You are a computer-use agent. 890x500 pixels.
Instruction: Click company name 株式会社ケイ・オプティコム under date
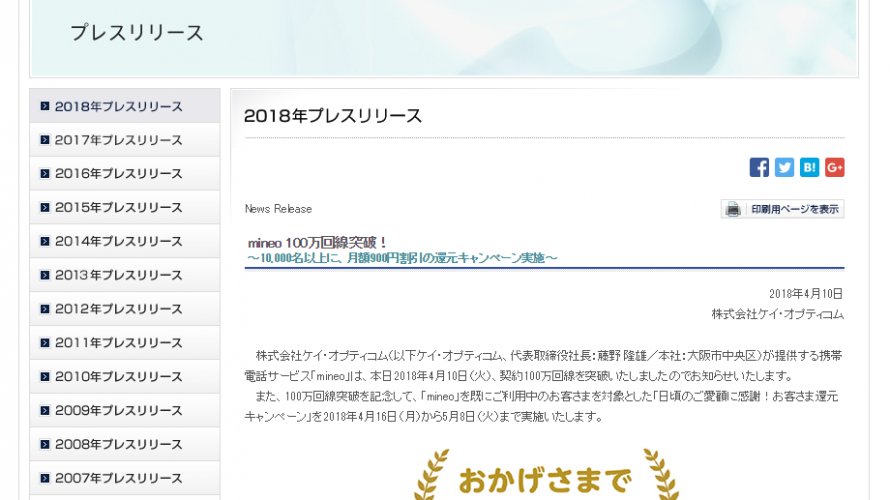tap(778, 314)
